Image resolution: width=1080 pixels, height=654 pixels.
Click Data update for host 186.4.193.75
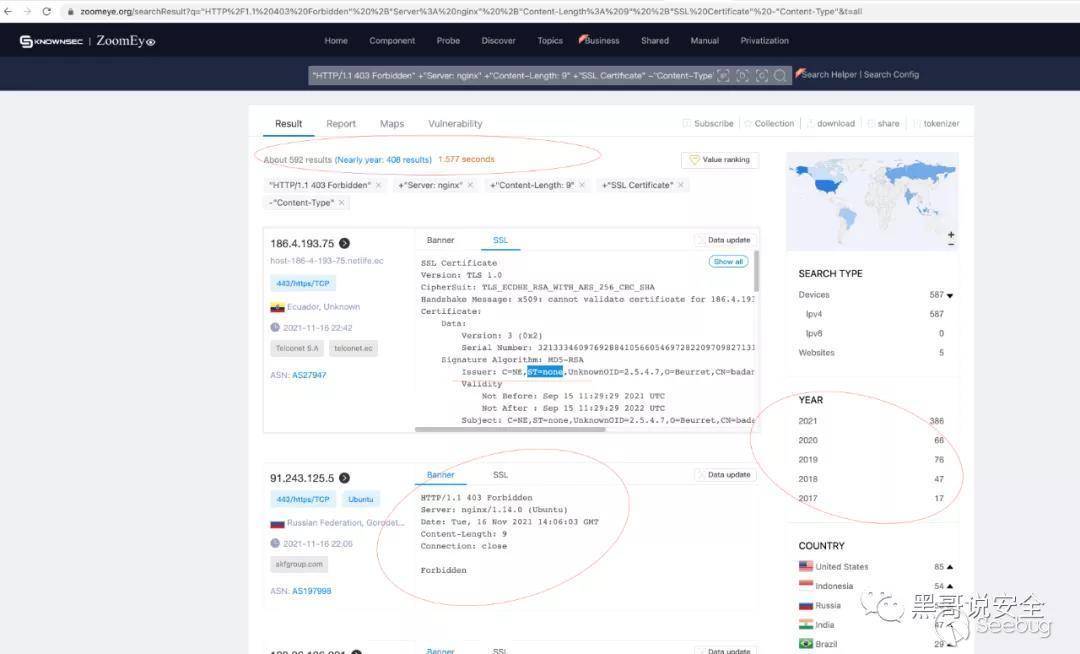722,240
